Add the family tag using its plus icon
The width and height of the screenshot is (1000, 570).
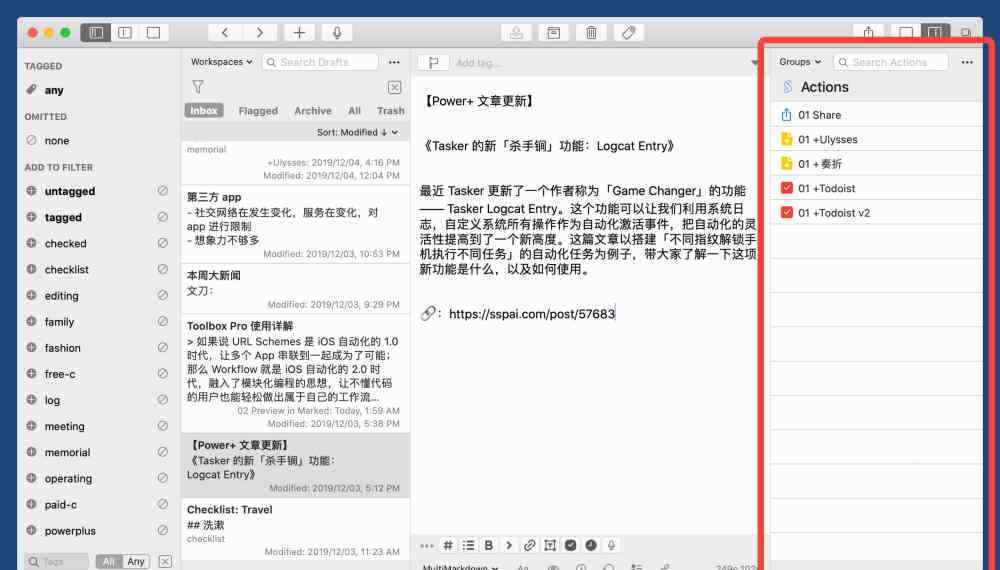point(31,321)
